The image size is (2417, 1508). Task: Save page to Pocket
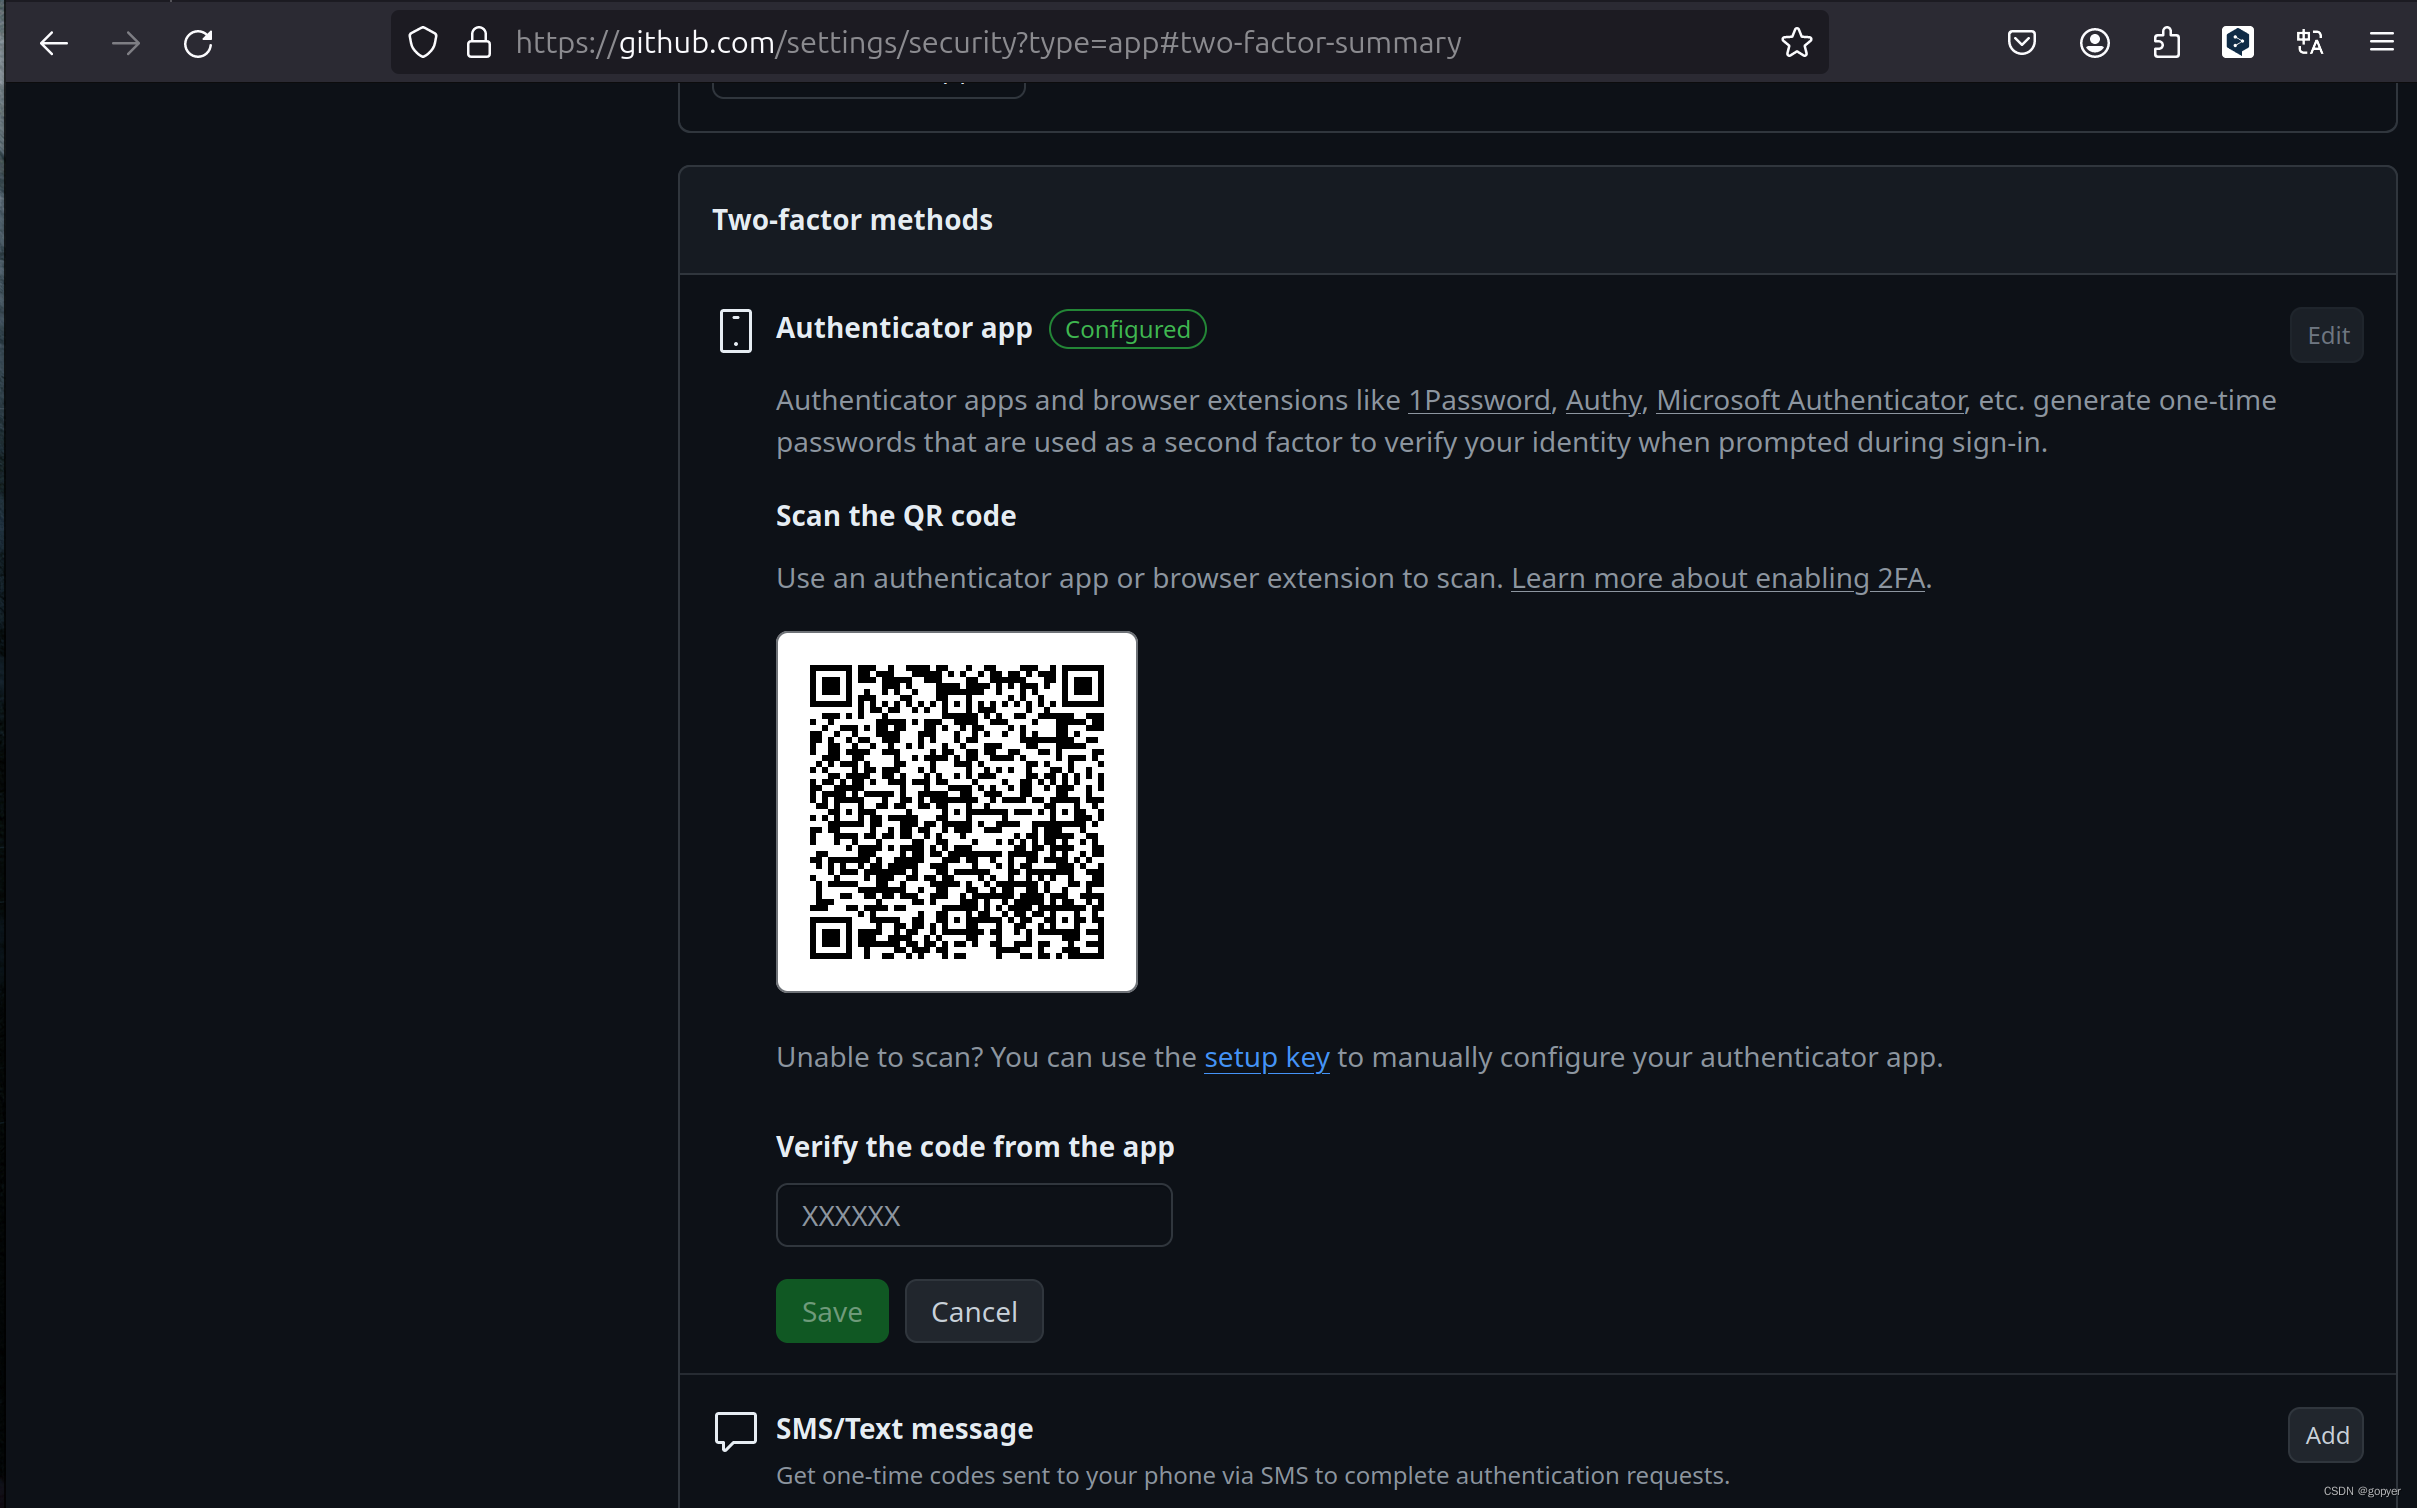2021,43
